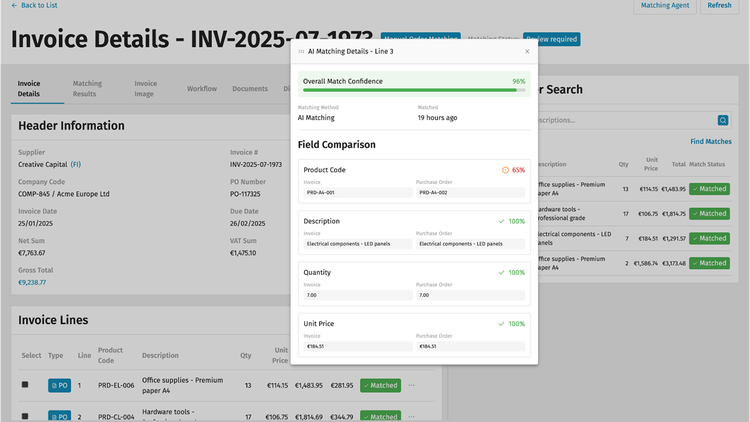Go back to list

(x=34, y=5)
